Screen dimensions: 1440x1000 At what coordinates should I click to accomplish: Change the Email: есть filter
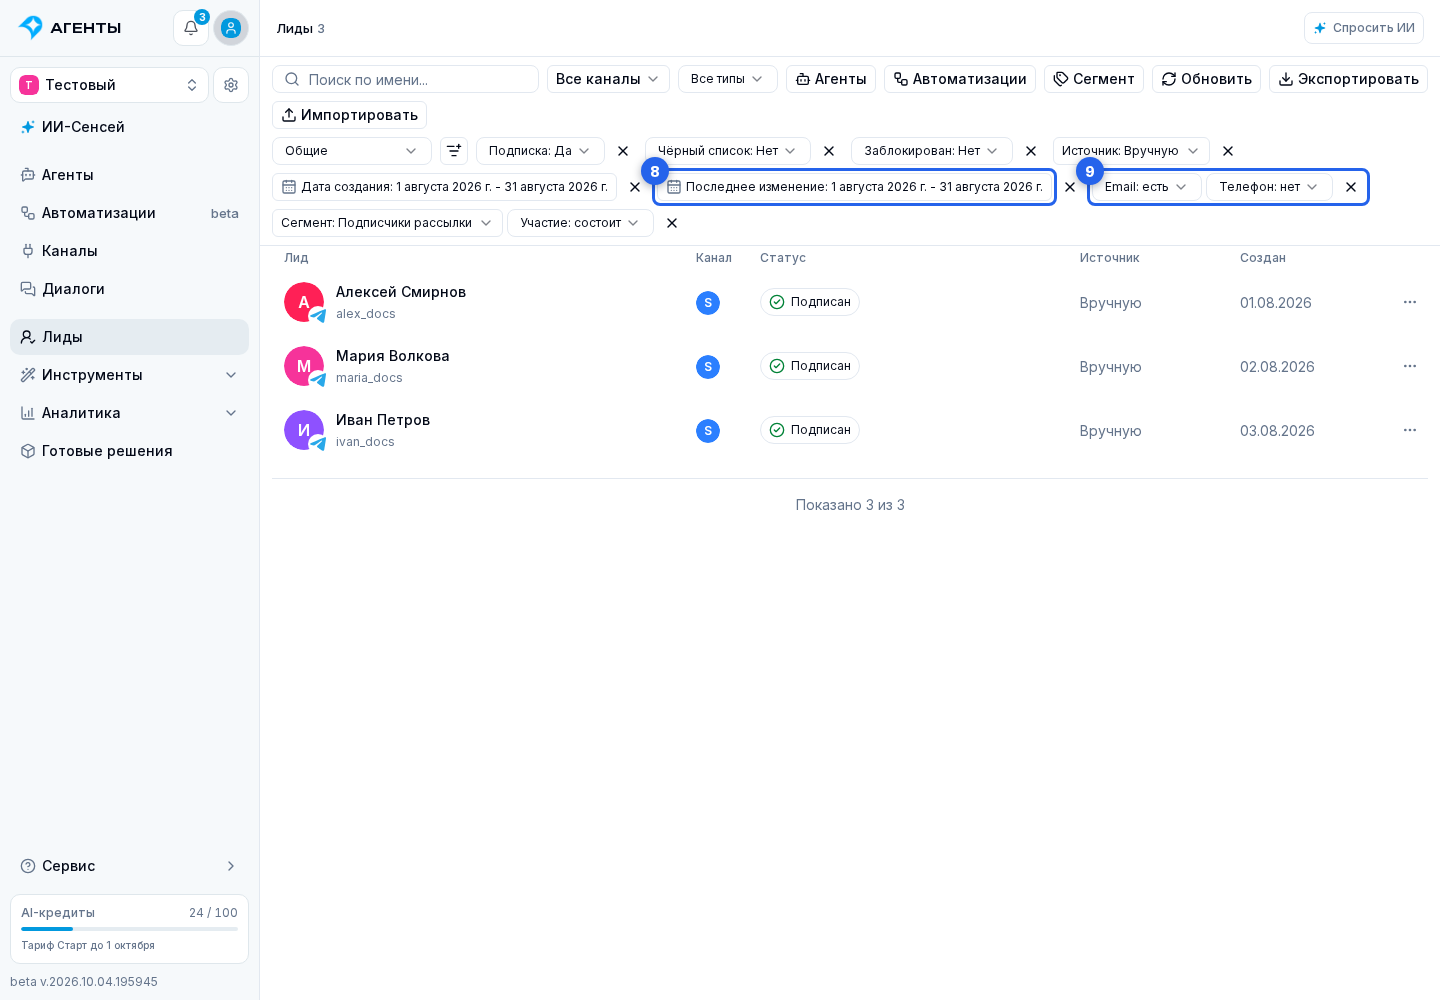point(1146,187)
